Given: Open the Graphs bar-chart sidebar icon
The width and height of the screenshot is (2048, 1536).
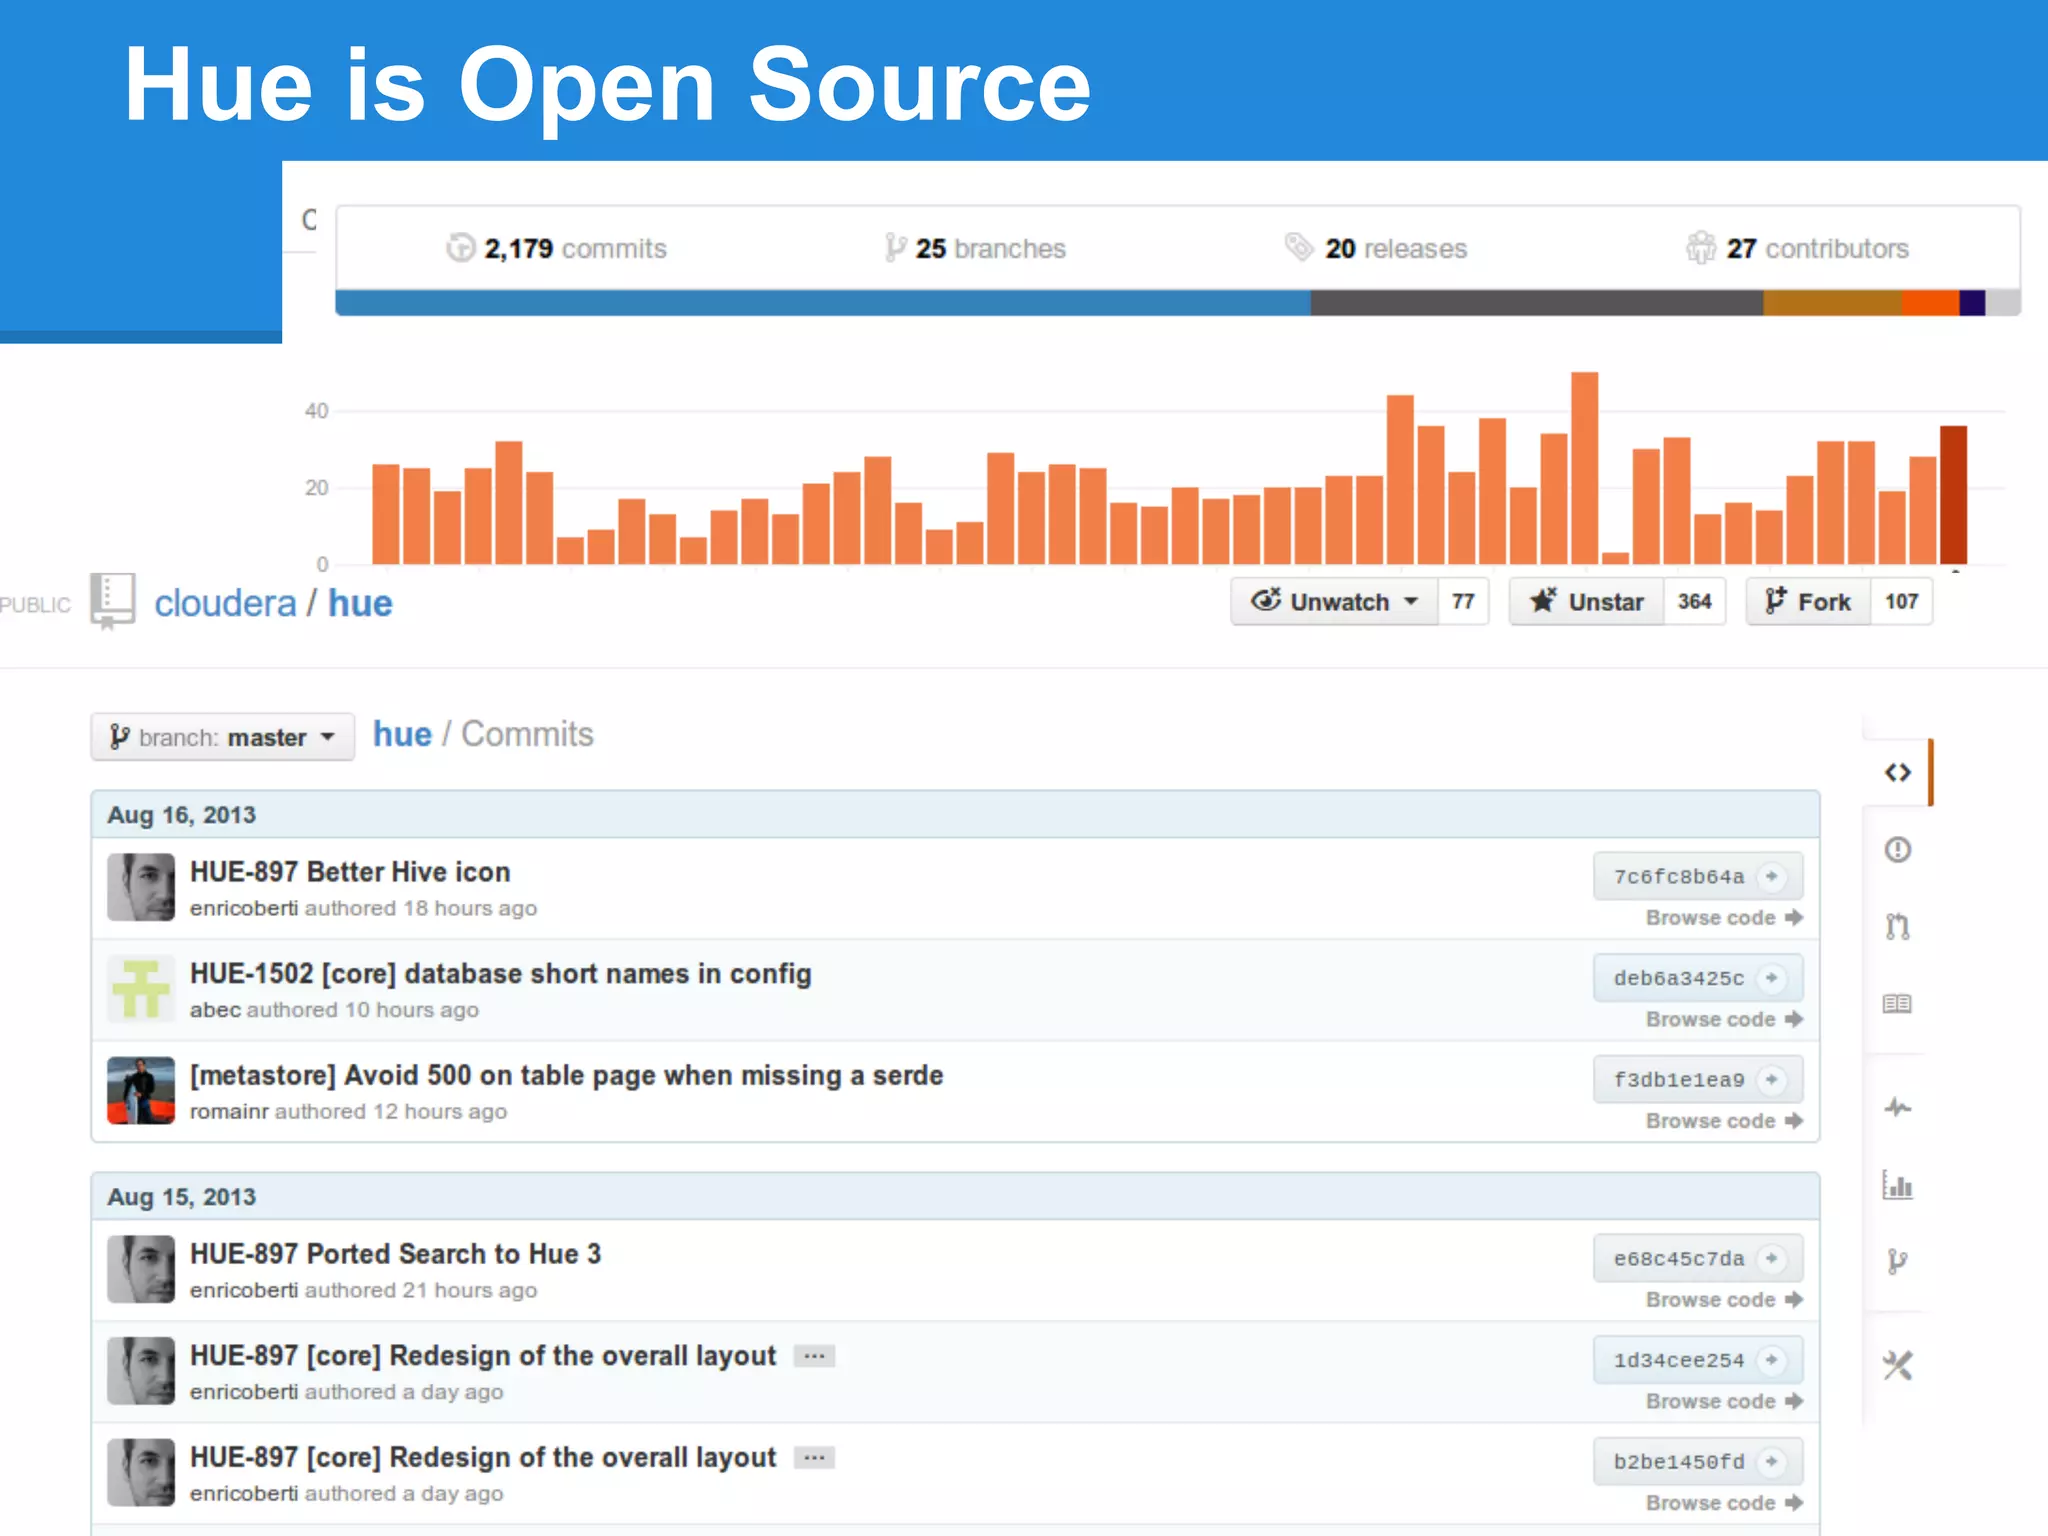Looking at the screenshot, I should click(1897, 1185).
